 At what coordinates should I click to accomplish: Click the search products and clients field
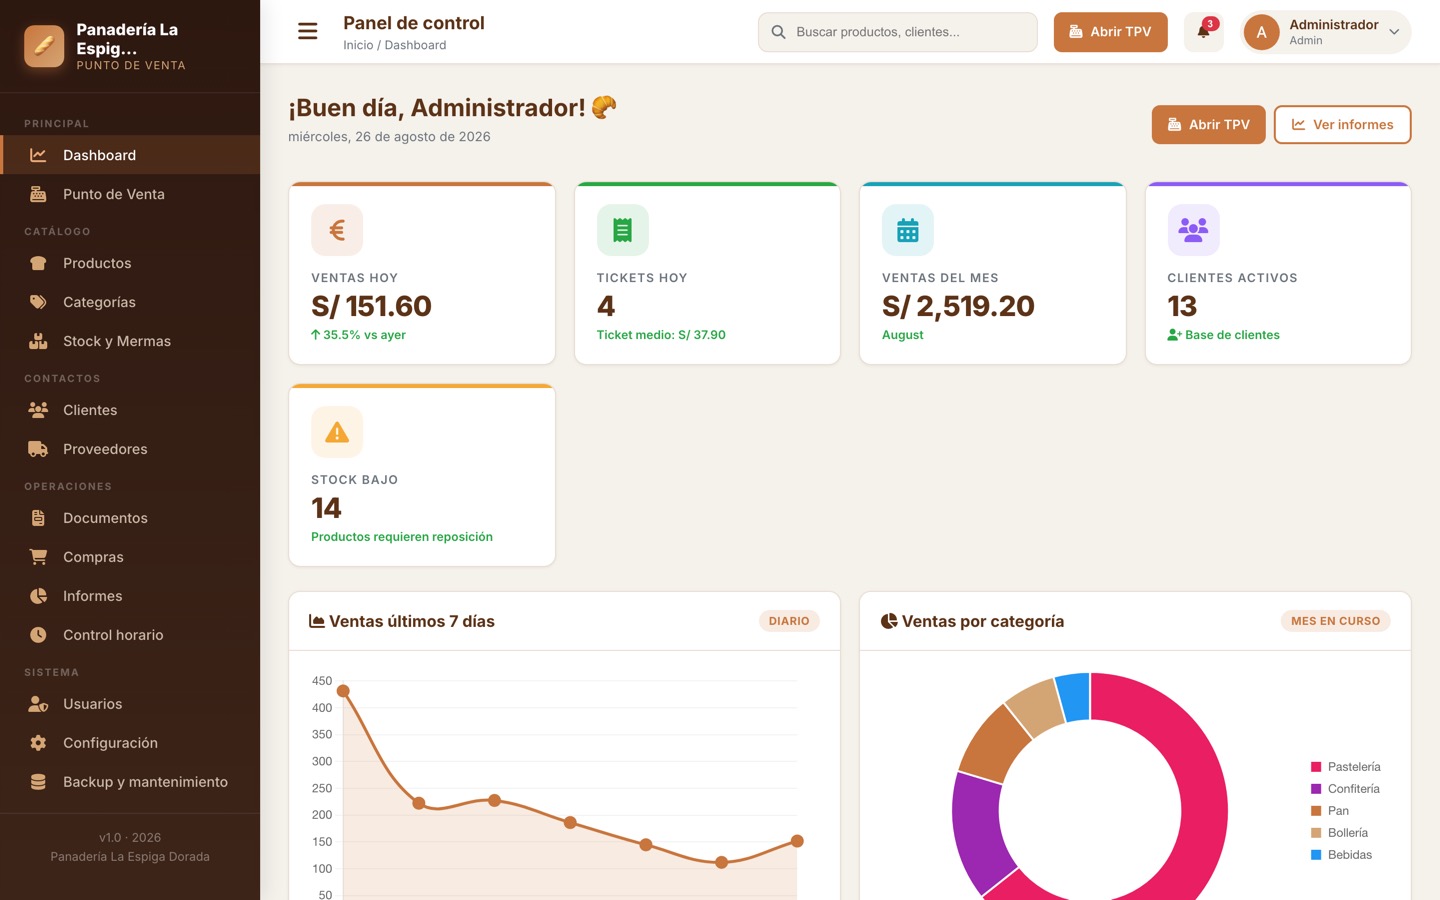coord(897,32)
